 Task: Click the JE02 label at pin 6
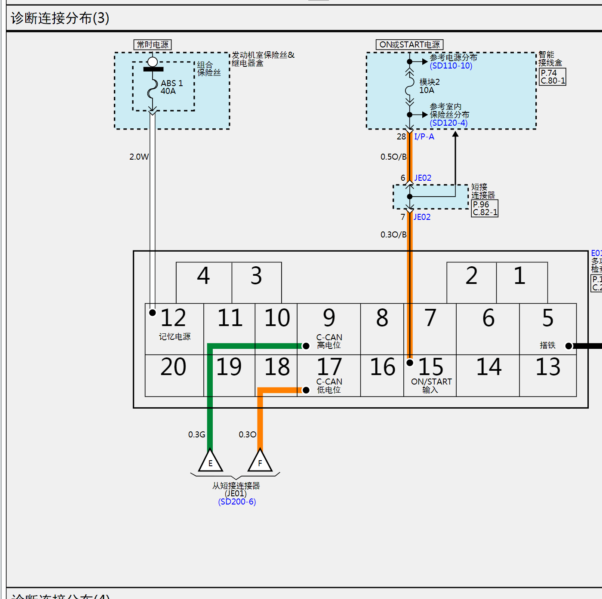[x=422, y=178]
